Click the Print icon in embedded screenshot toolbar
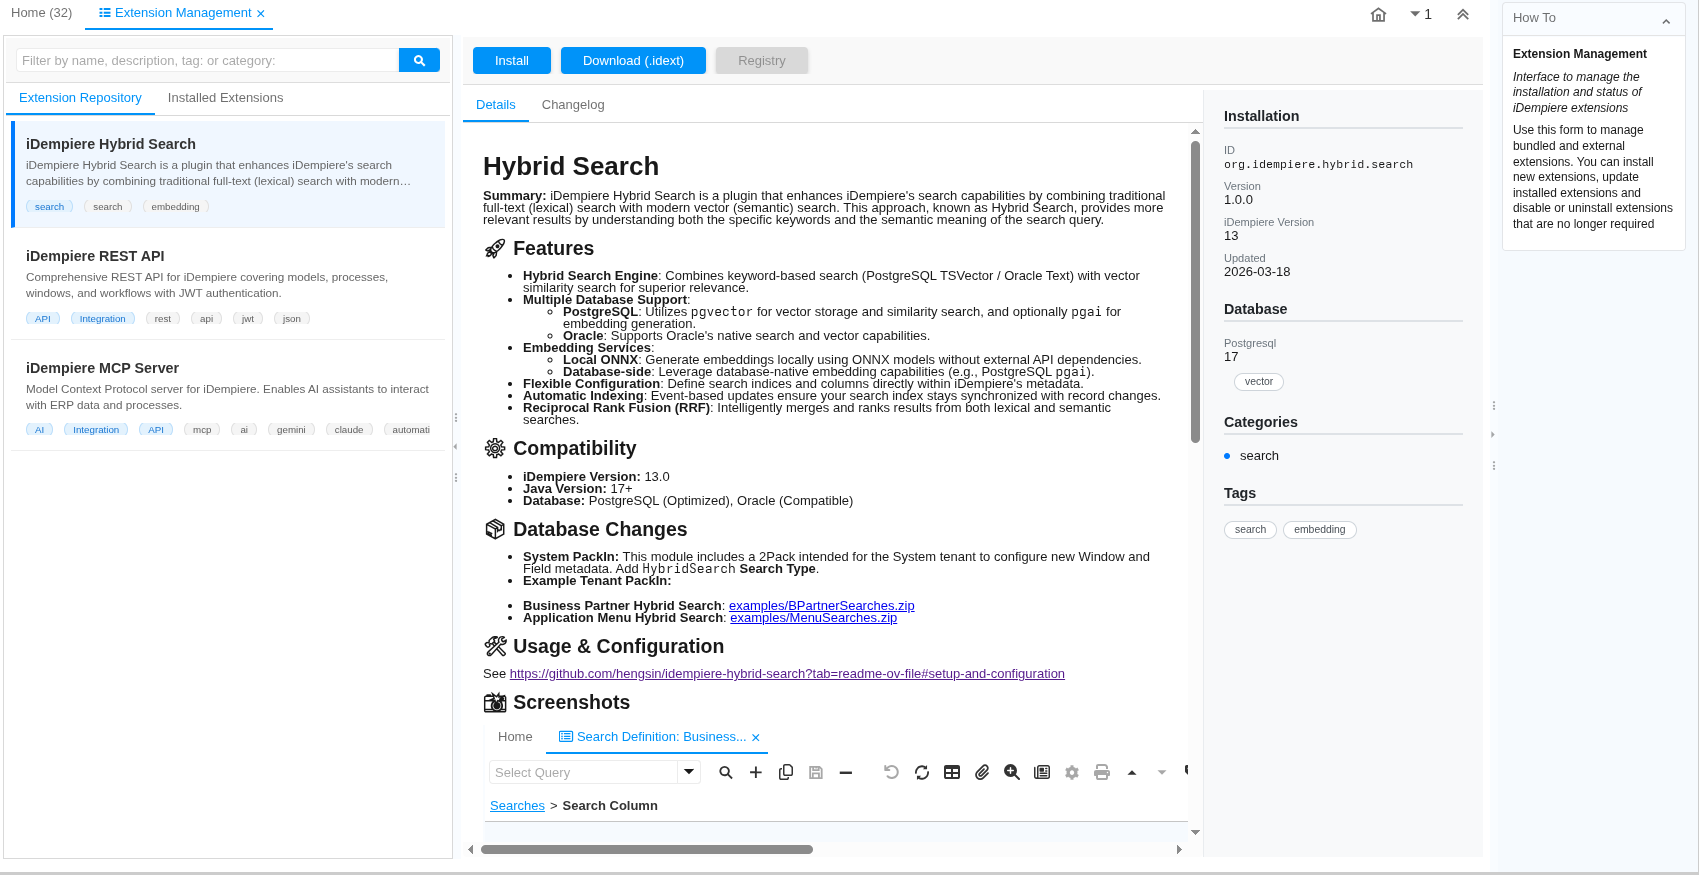Image resolution: width=1699 pixels, height=875 pixels. click(x=1102, y=772)
